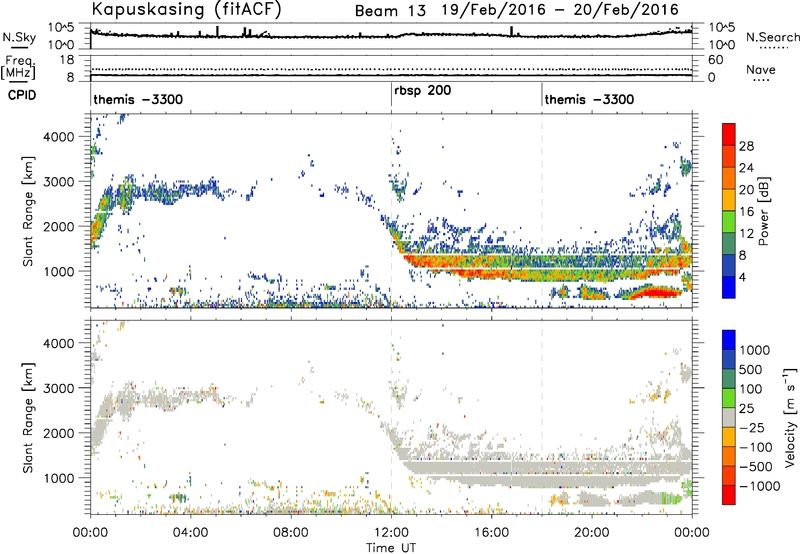Click the red bottom of the velocity colorbar
The width and height of the screenshot is (800, 554).
729,495
